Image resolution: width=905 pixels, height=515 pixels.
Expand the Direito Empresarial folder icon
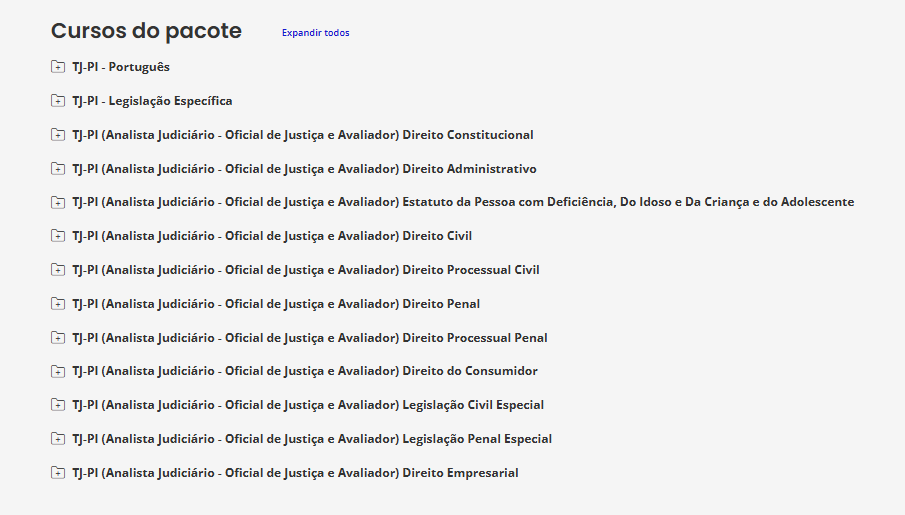(58, 473)
